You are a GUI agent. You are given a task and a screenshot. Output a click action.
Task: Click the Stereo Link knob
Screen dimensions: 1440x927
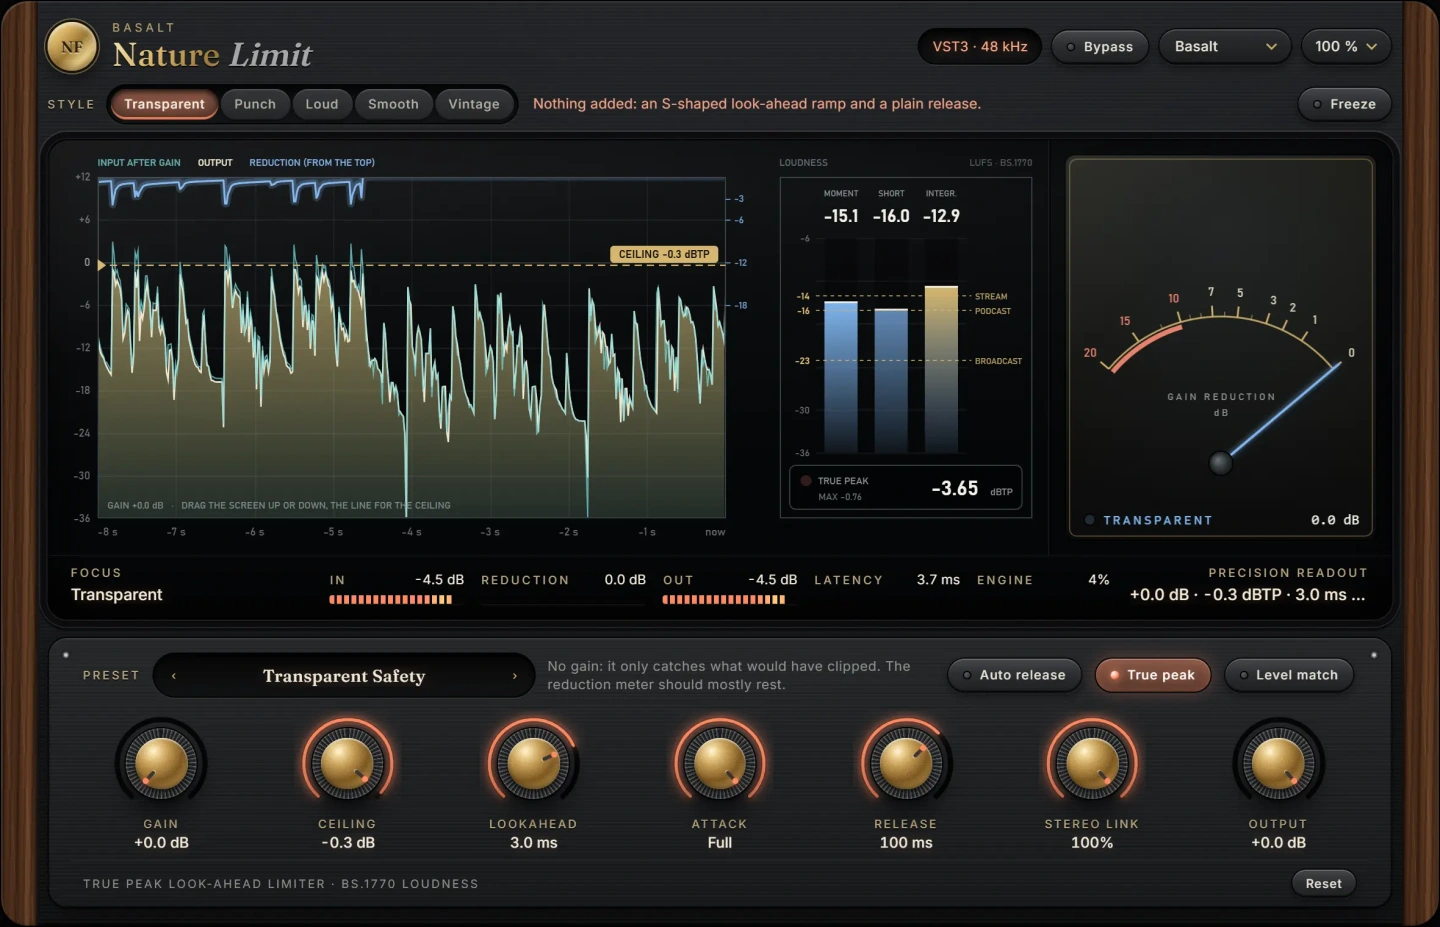click(1092, 764)
